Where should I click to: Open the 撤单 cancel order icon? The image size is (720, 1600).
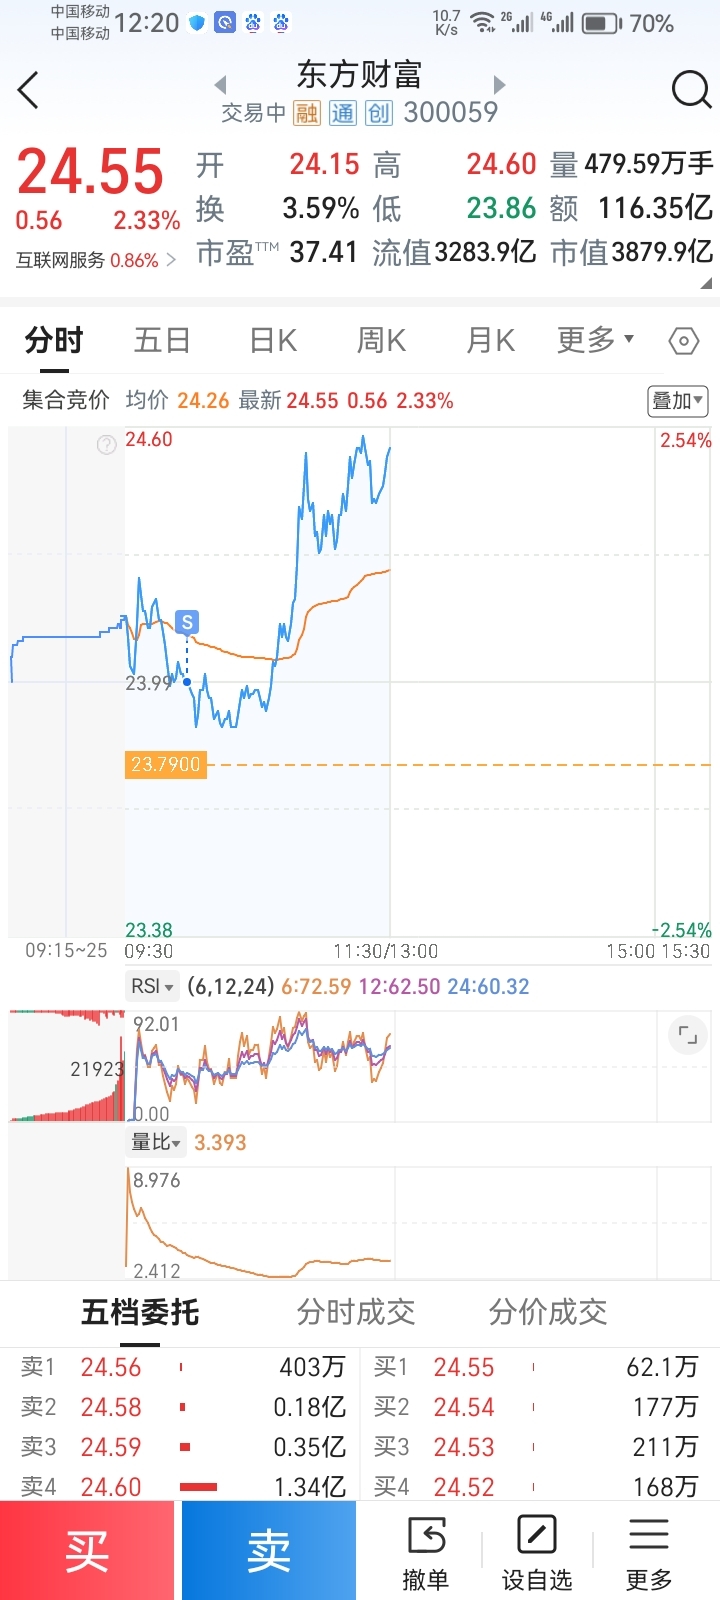click(427, 1552)
